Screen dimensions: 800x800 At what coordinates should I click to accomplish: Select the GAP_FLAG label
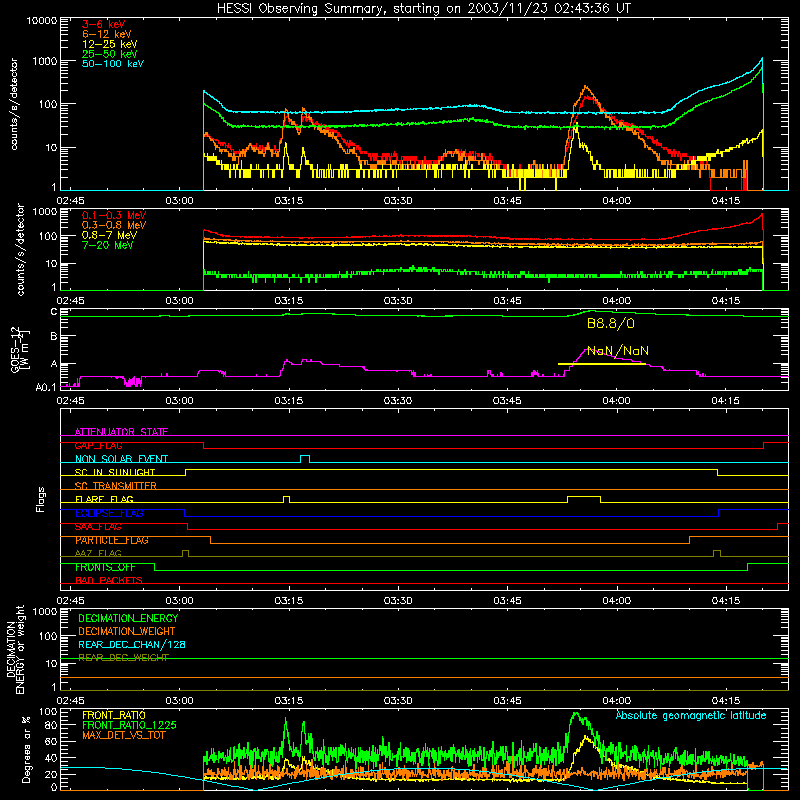tap(98, 445)
